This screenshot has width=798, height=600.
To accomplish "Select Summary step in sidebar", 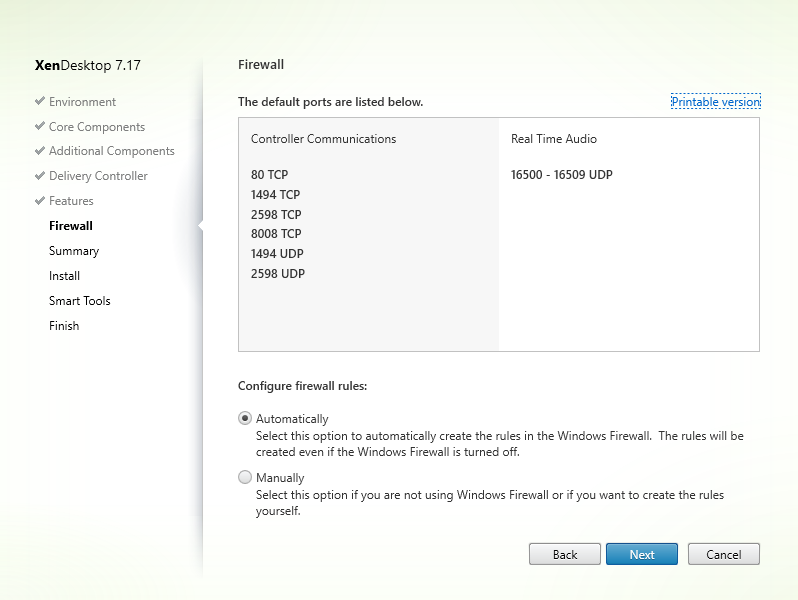I will (x=74, y=251).
